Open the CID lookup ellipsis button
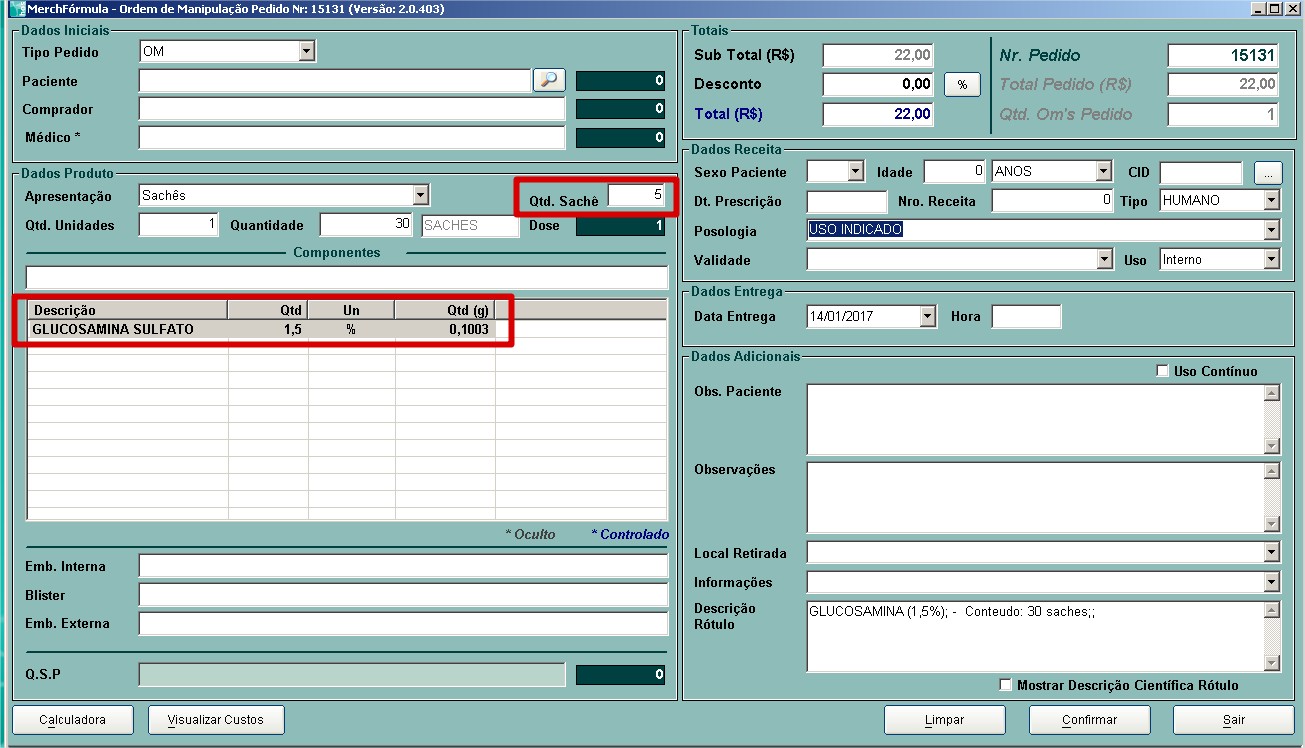1305x748 pixels. click(x=1268, y=172)
